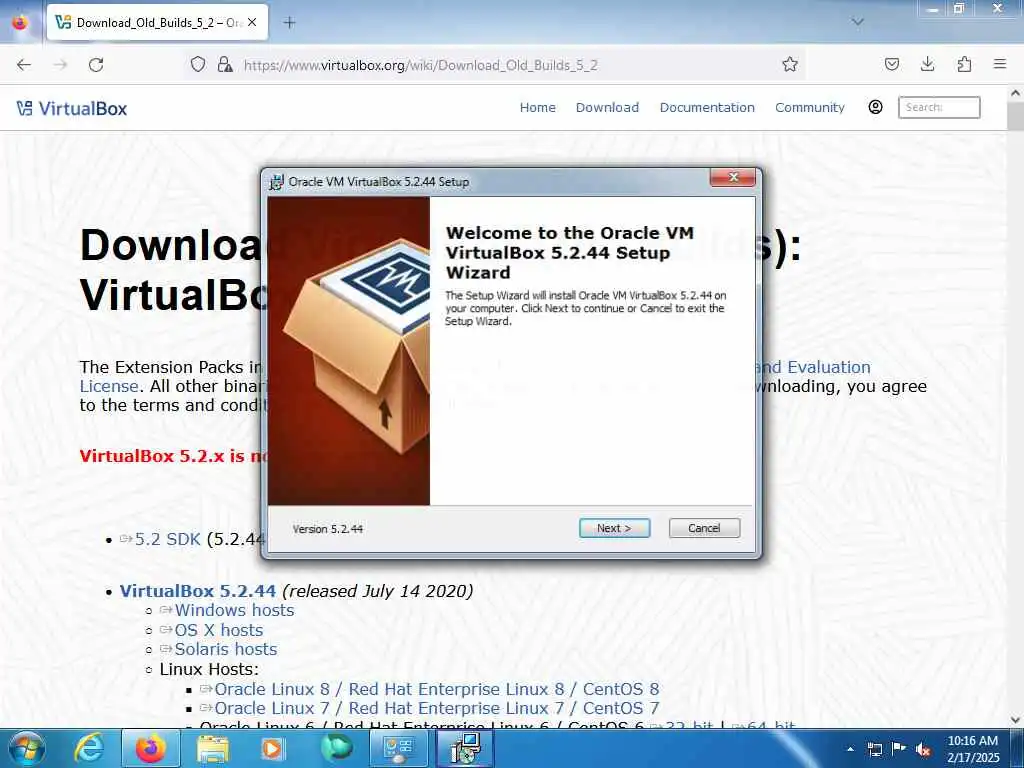1024x768 pixels.
Task: Reload the current page
Action: point(96,65)
